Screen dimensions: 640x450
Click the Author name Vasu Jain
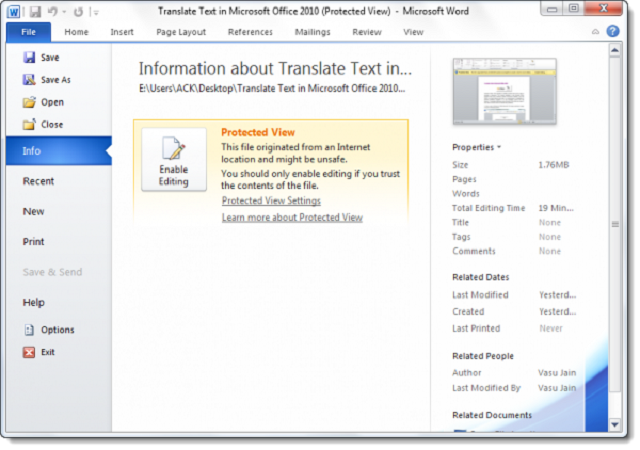pos(557,372)
